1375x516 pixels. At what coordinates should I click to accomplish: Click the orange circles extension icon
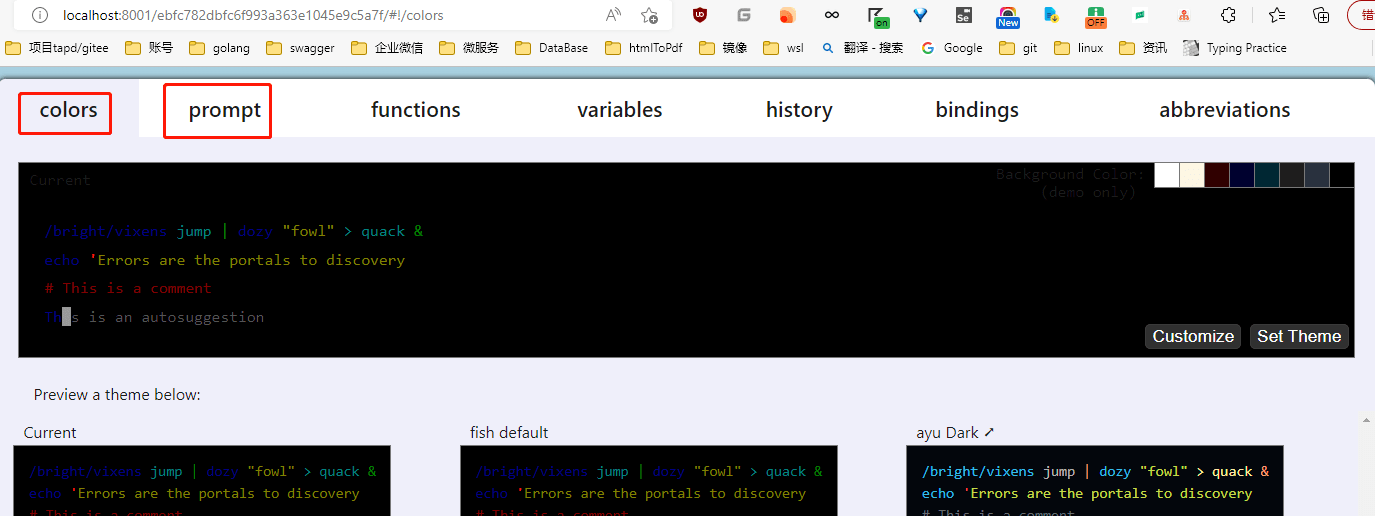pos(787,15)
